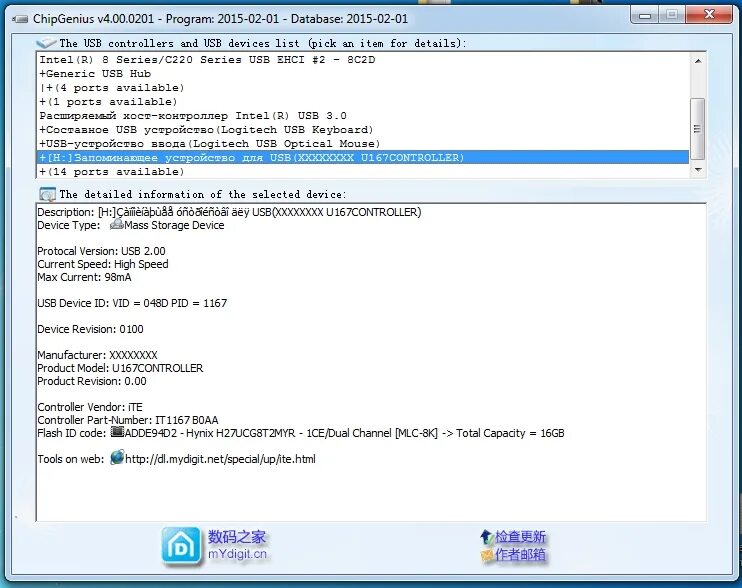Open the 数码之家 mYdigit.cn link

click(x=237, y=545)
